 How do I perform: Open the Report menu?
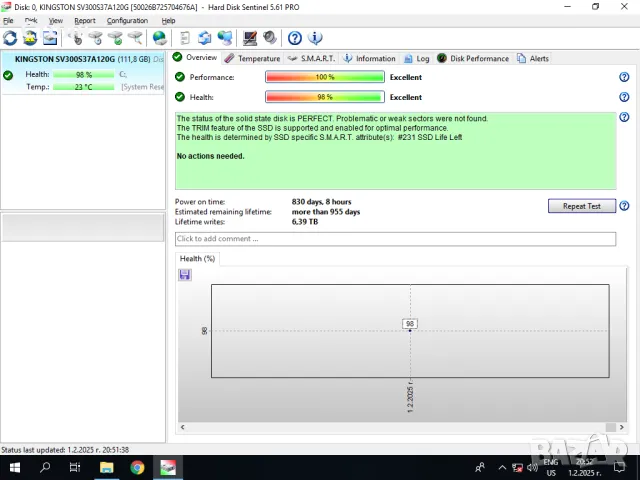[x=85, y=20]
